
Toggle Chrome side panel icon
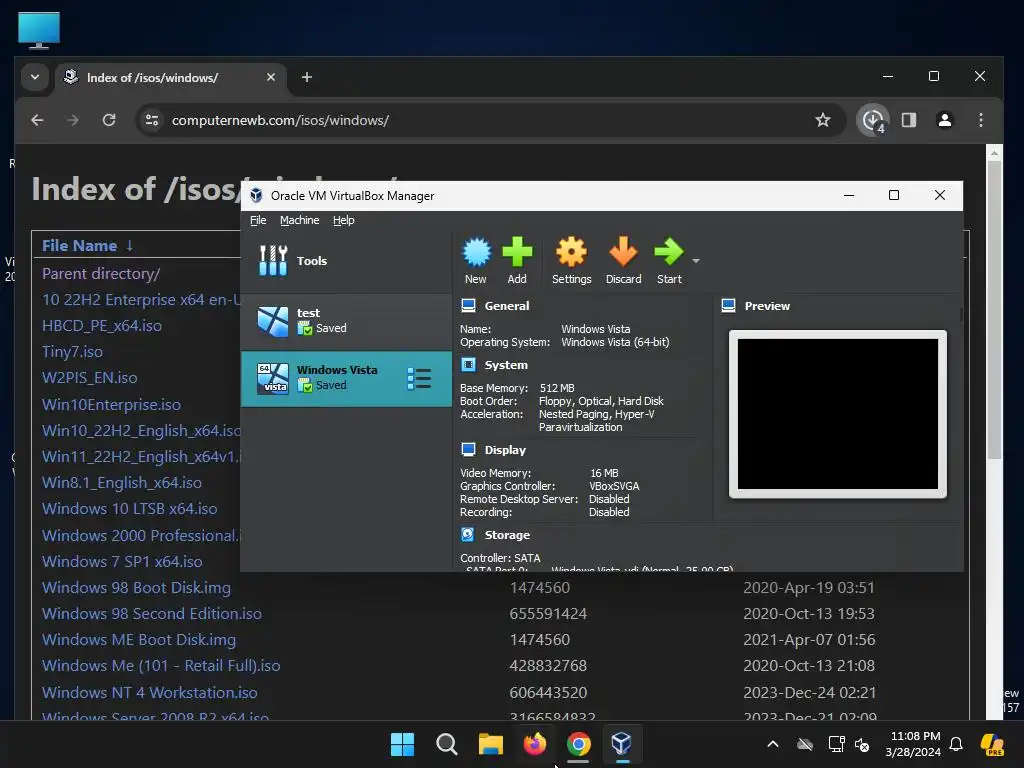tap(909, 120)
